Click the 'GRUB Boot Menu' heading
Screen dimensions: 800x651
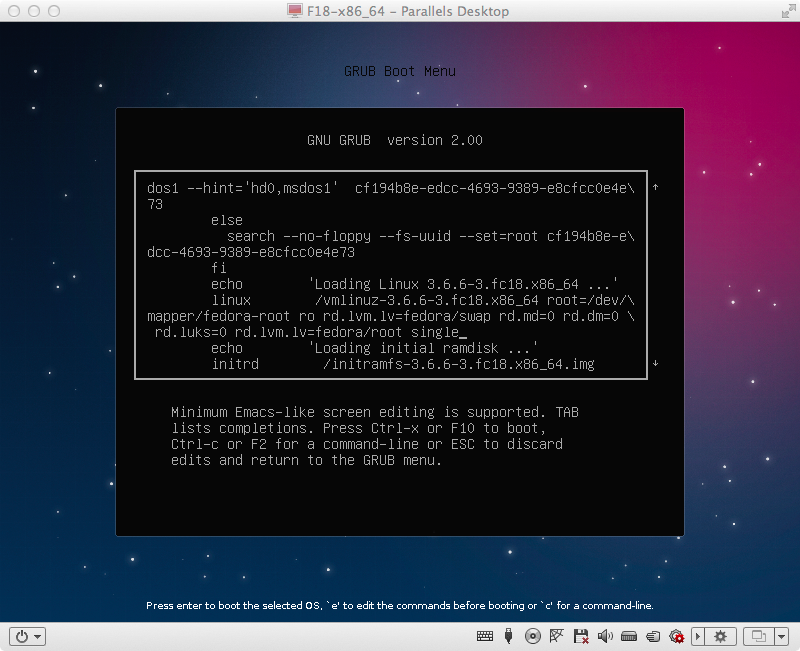tap(399, 71)
